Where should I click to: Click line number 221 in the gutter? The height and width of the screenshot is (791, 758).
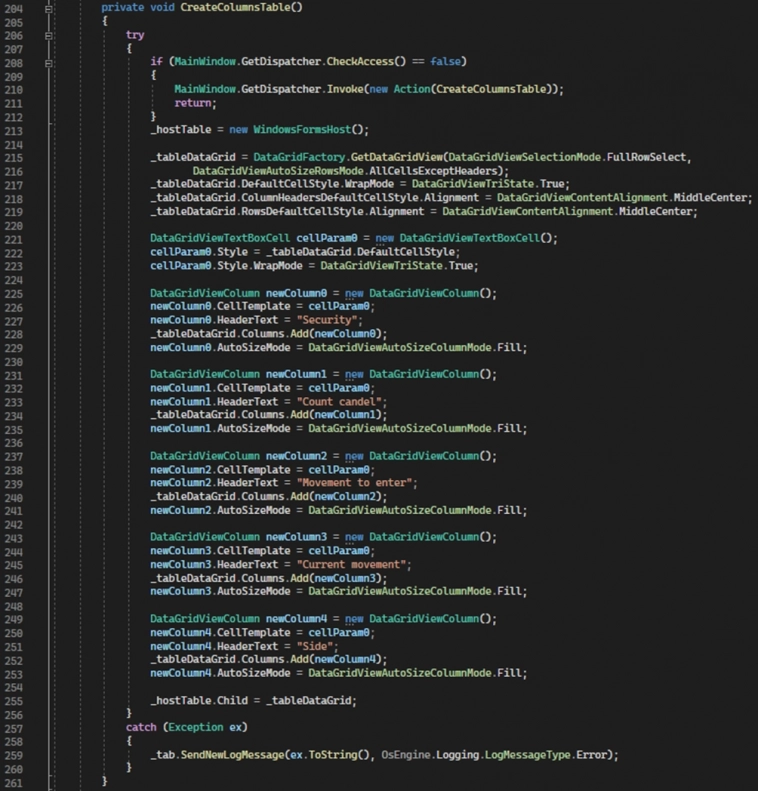pyautogui.click(x=14, y=240)
